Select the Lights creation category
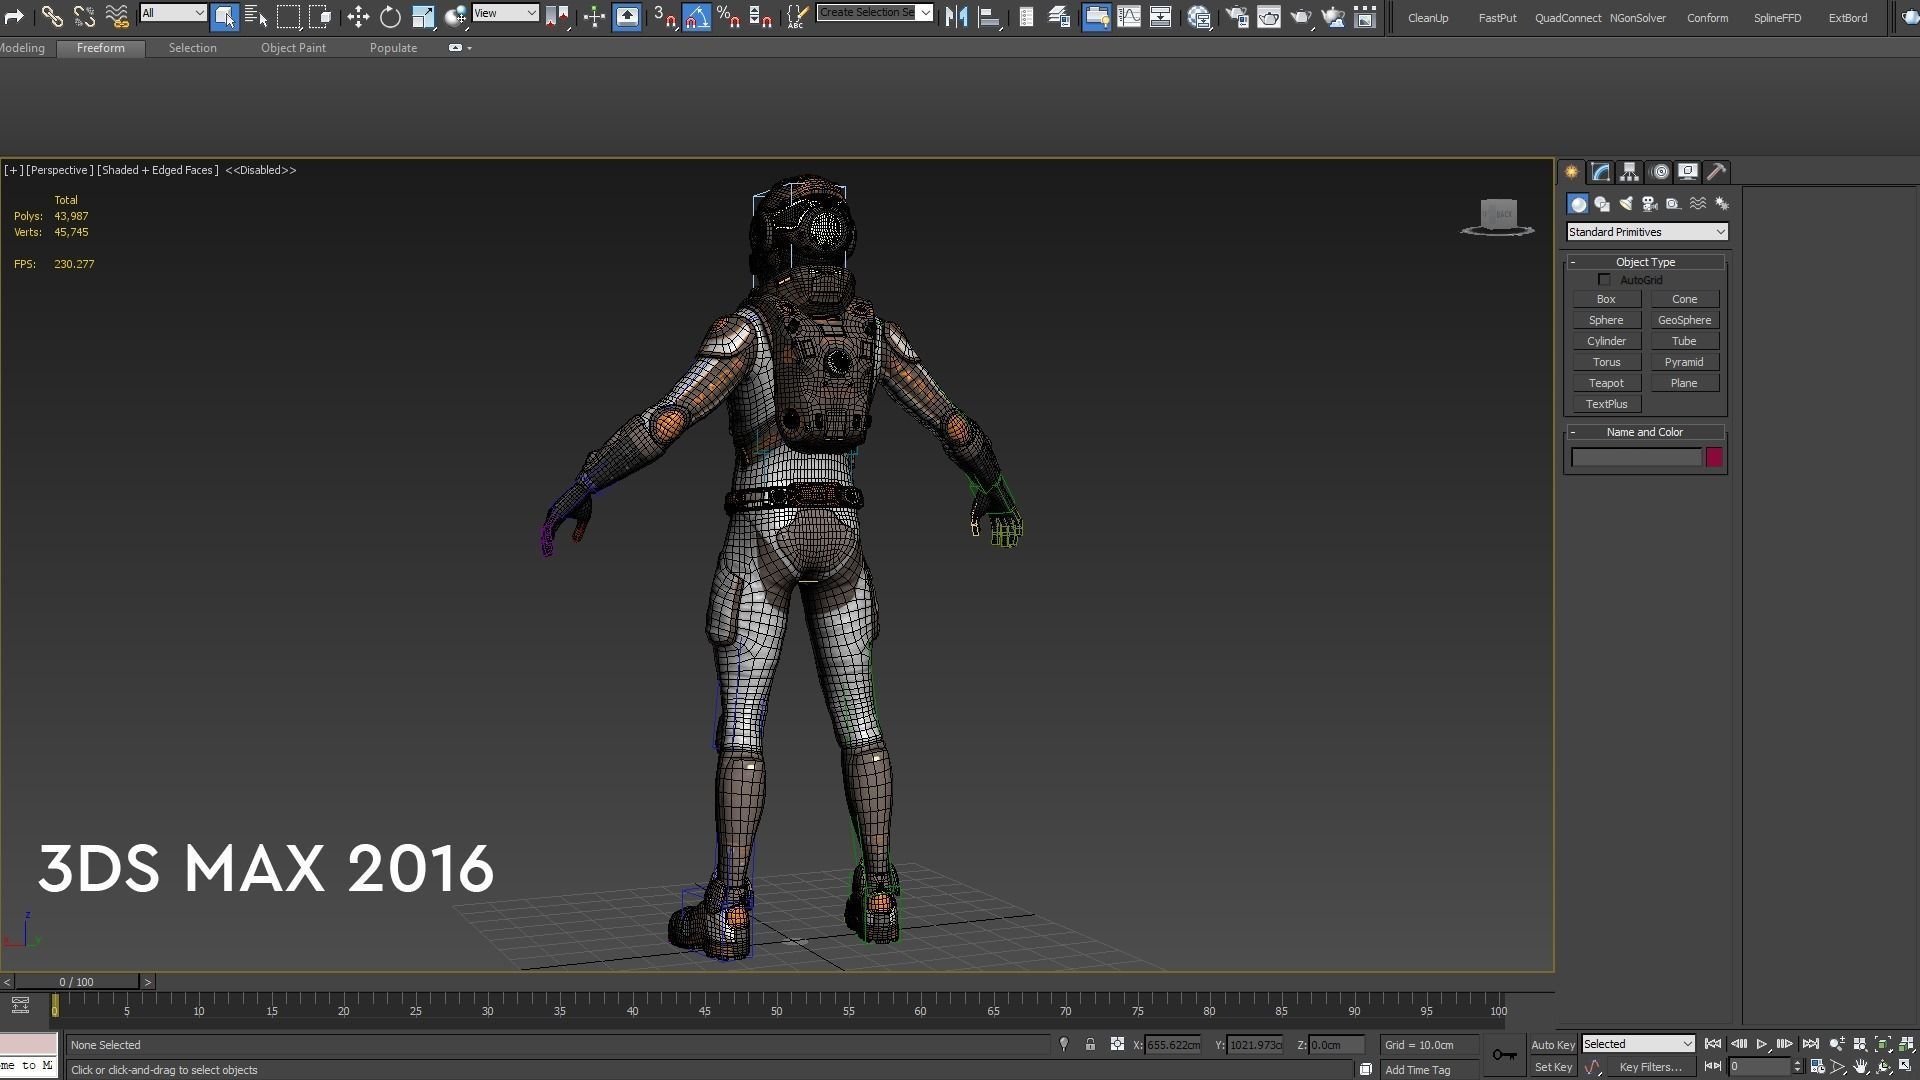 coord(1626,204)
